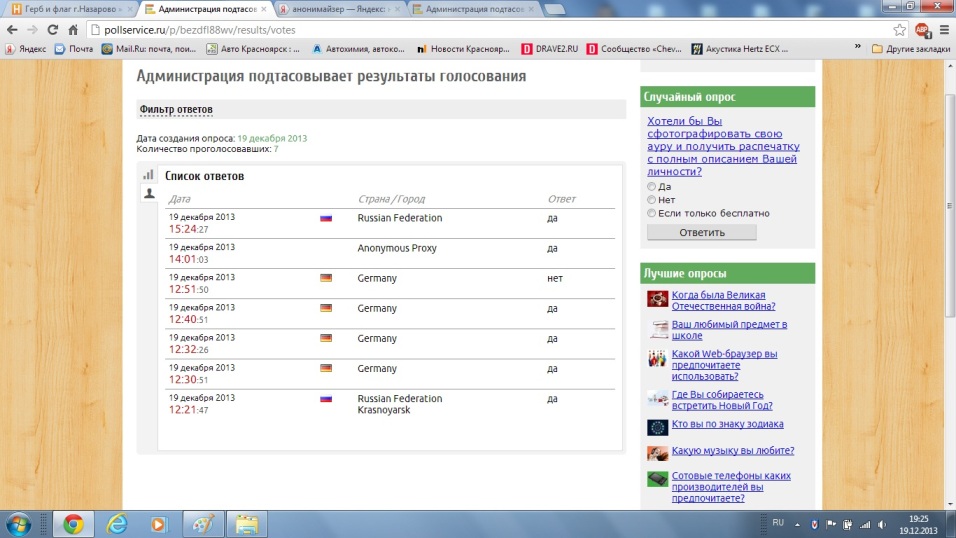Open the 'Другие закладки' folder
956x538 pixels.
(911, 49)
